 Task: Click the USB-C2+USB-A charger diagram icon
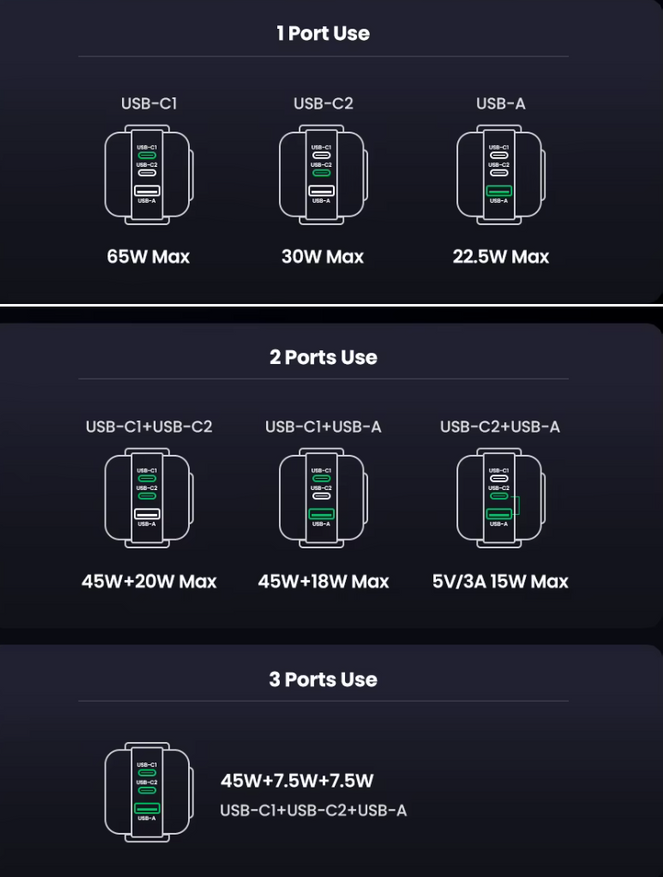pyautogui.click(x=499, y=498)
